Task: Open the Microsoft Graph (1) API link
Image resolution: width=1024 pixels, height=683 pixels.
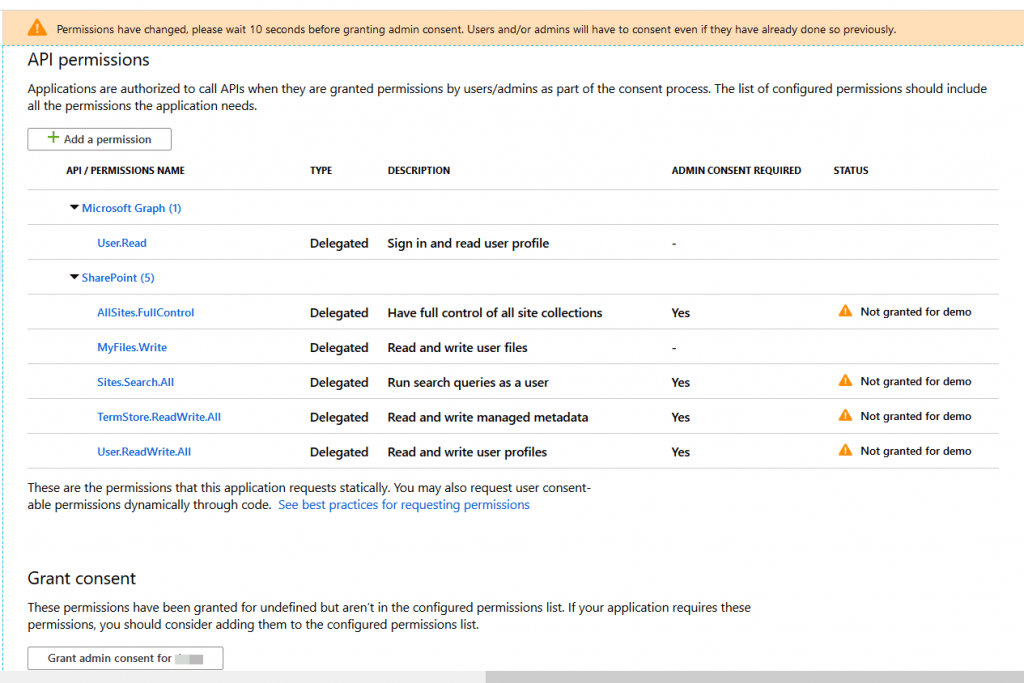Action: (x=131, y=208)
